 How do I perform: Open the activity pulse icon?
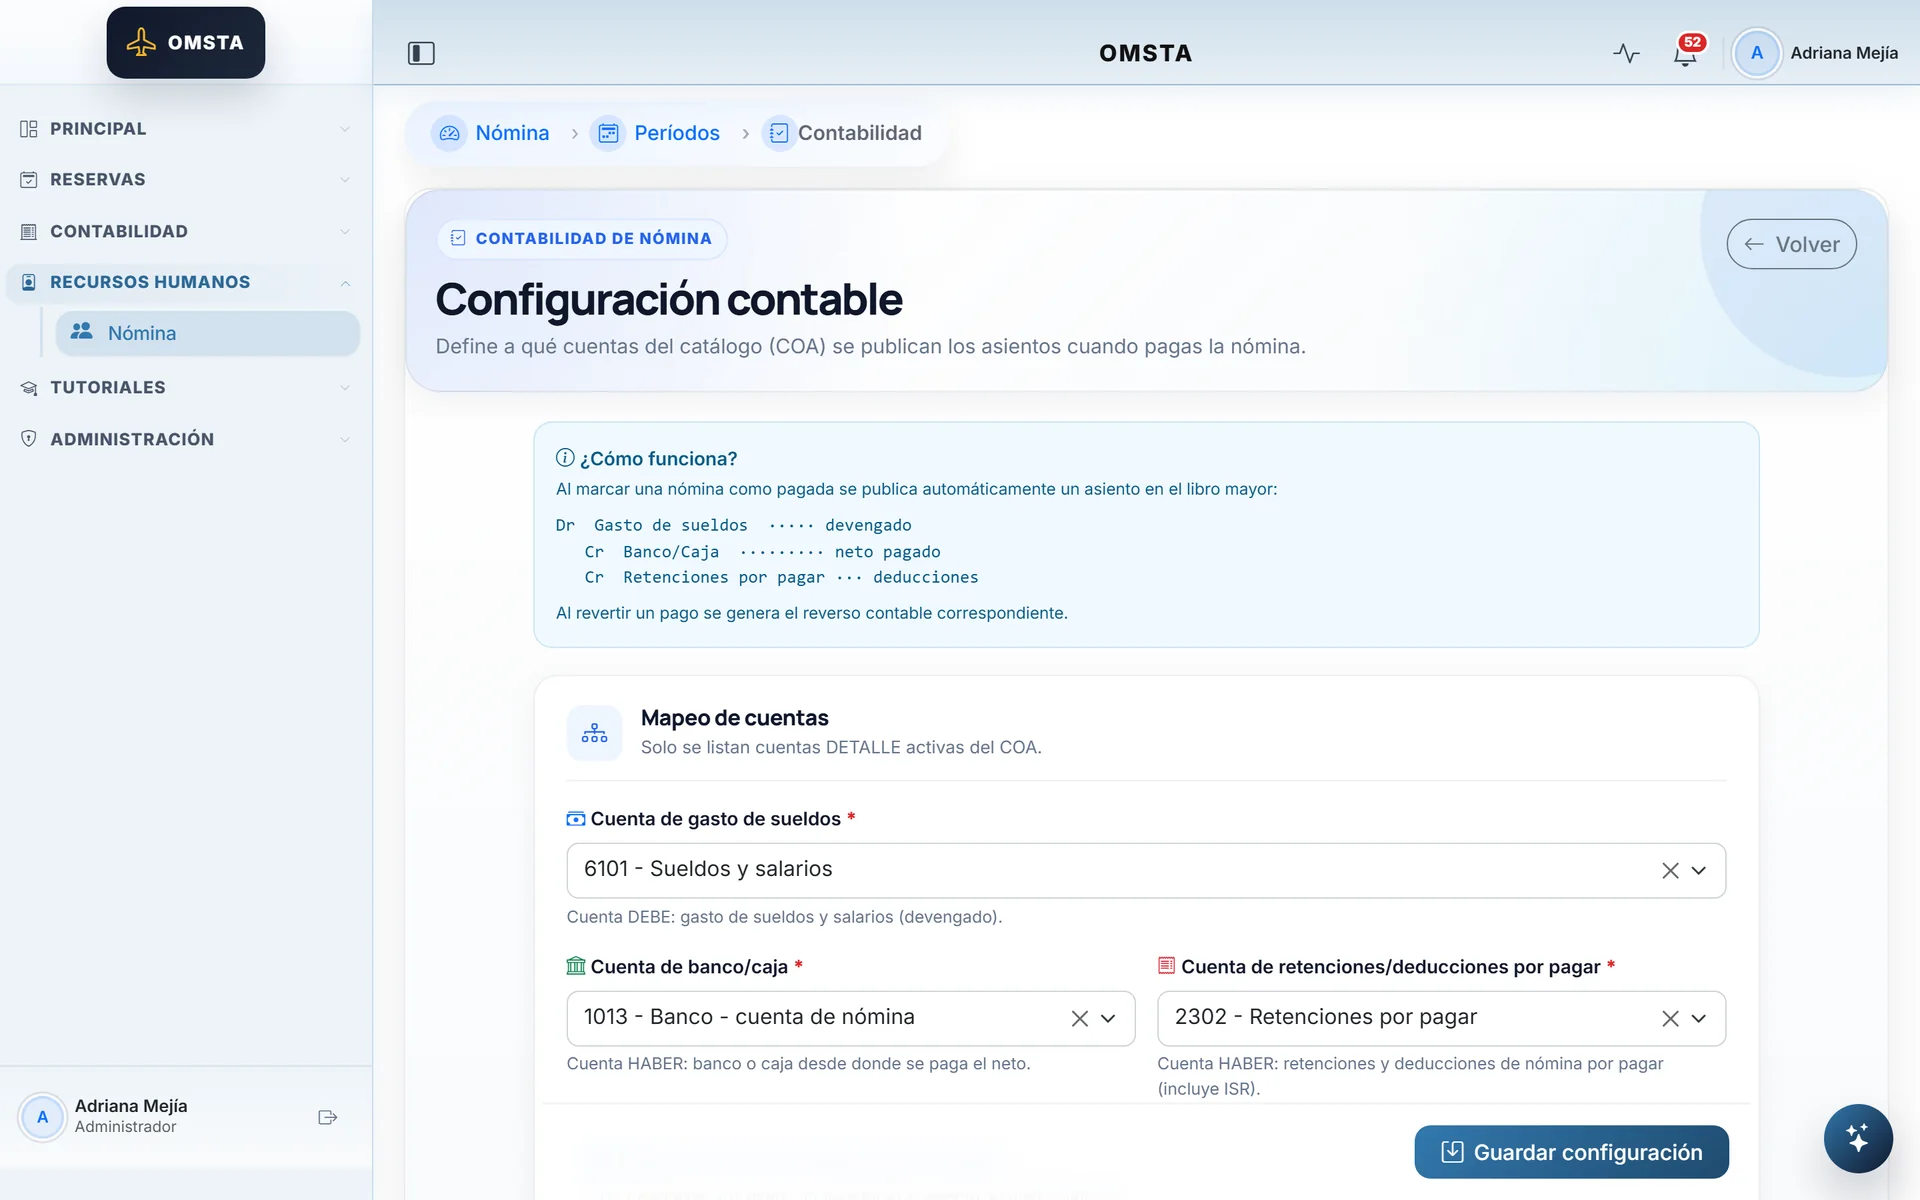point(1626,53)
